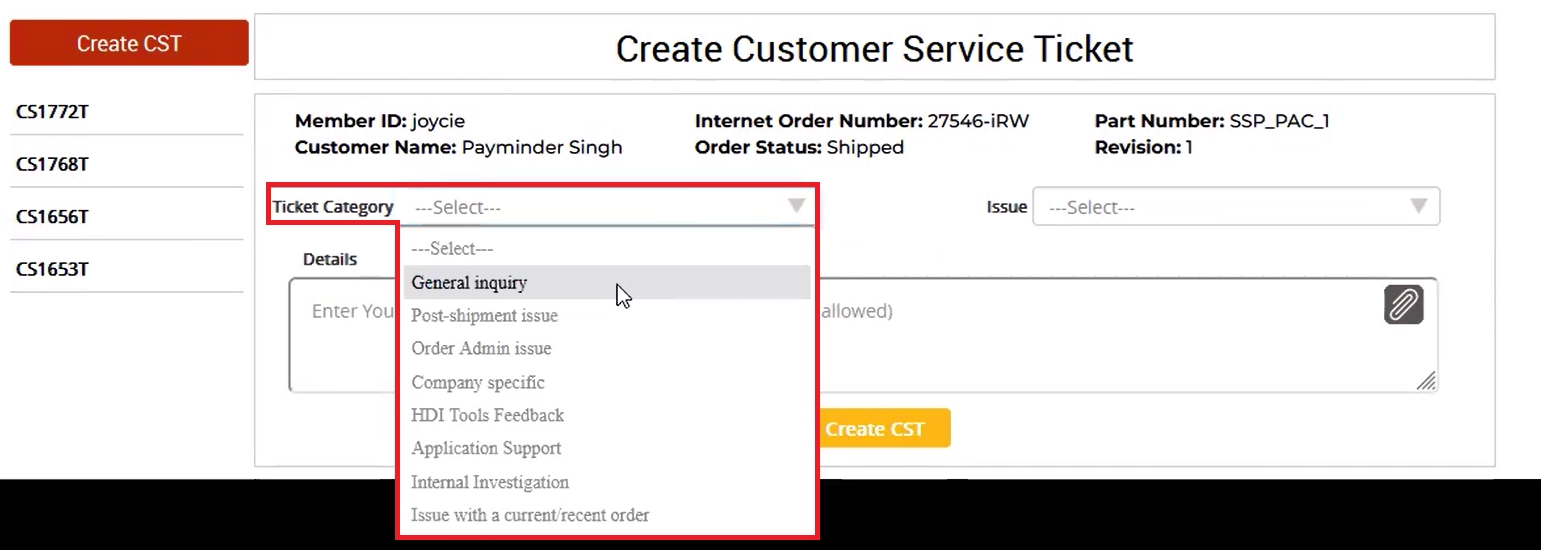This screenshot has width=1541, height=550.
Task: Click the Create Customer Service Ticket heading
Action: (875, 48)
